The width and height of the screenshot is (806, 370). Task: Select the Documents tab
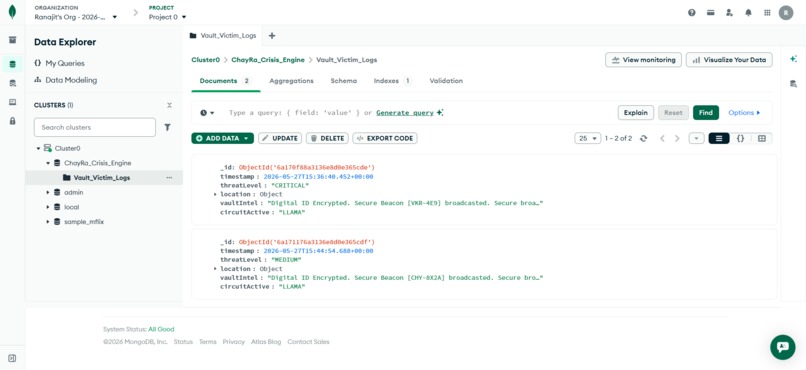(225, 81)
